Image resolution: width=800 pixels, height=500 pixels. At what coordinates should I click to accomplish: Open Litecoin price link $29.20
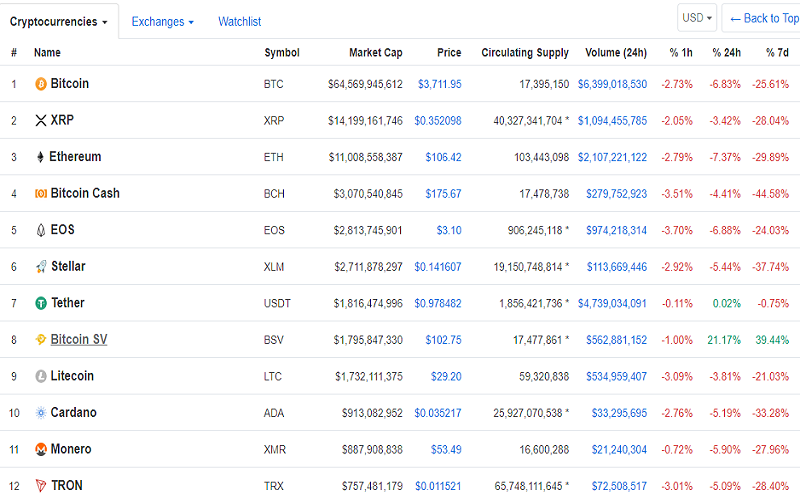tap(446, 377)
